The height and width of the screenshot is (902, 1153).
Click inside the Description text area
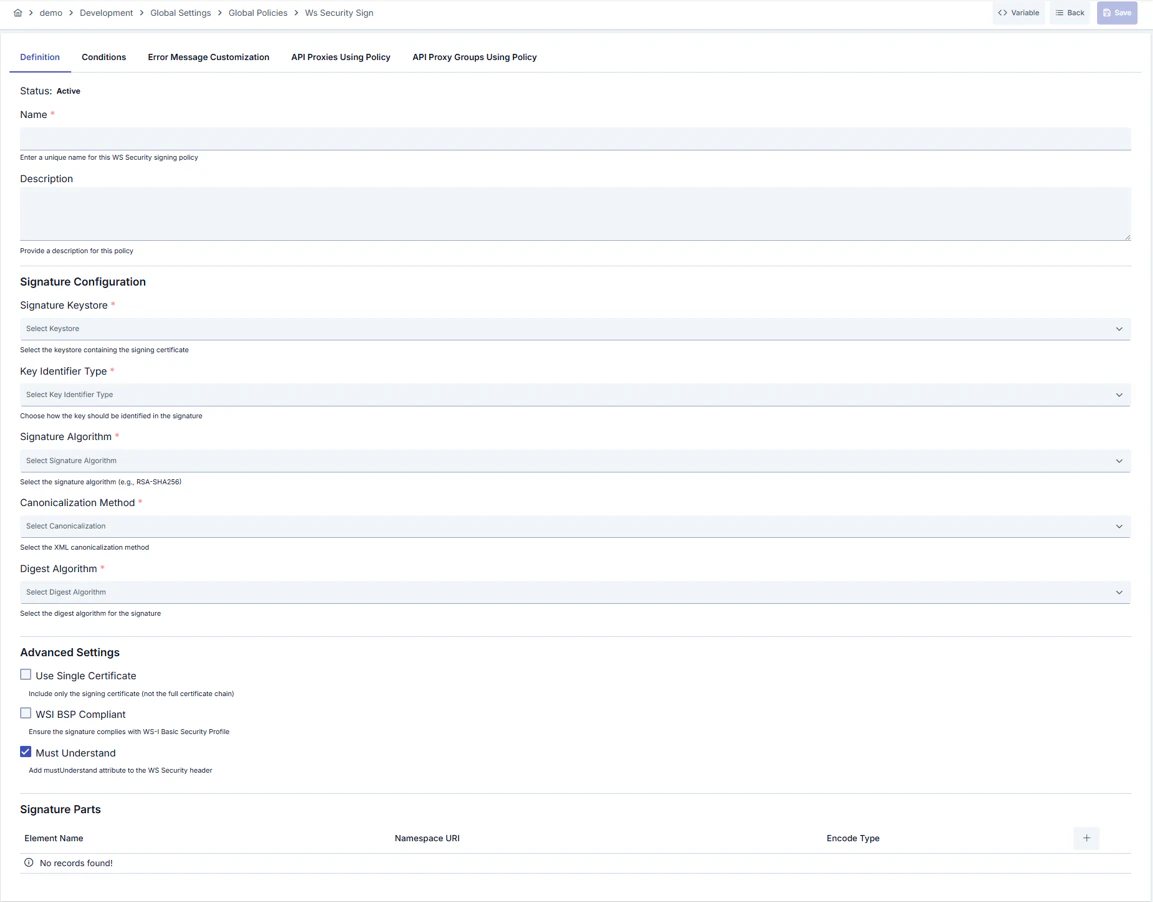tap(575, 214)
